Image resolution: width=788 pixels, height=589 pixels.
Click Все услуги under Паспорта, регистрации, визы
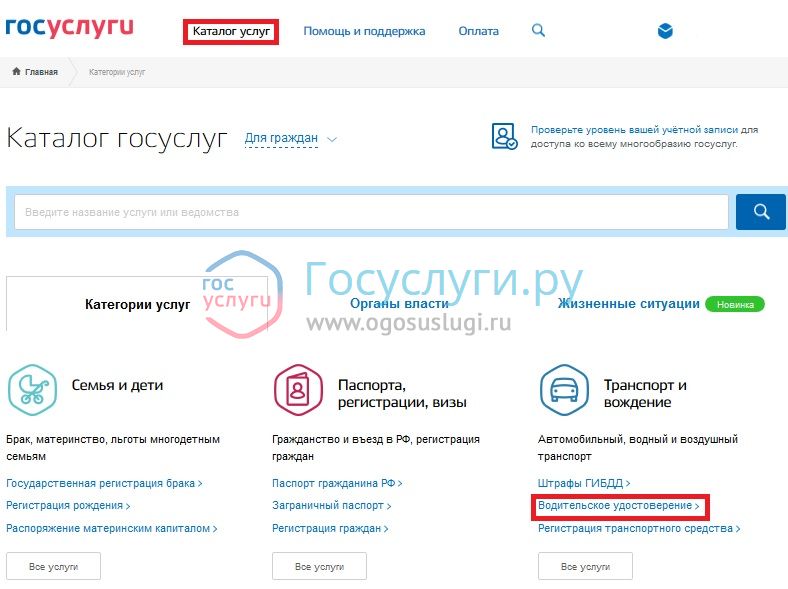[319, 566]
